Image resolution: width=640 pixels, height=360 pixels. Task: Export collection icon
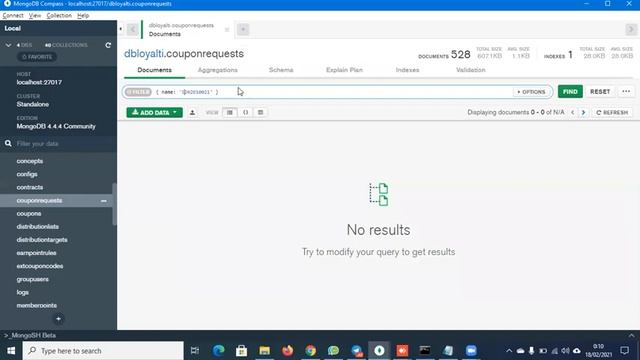click(x=192, y=113)
